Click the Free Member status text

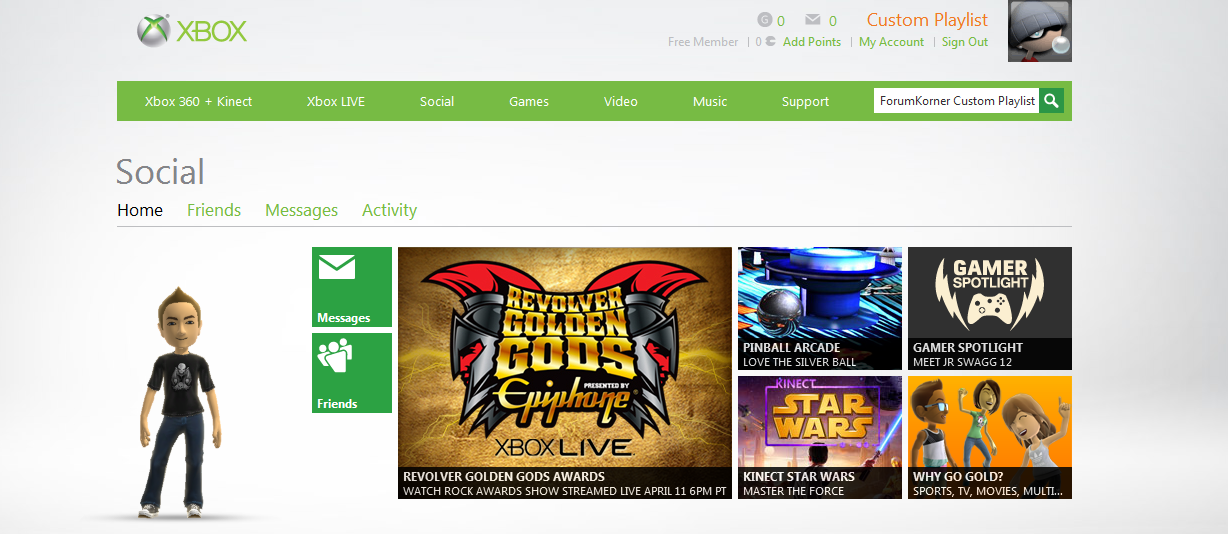coord(703,42)
